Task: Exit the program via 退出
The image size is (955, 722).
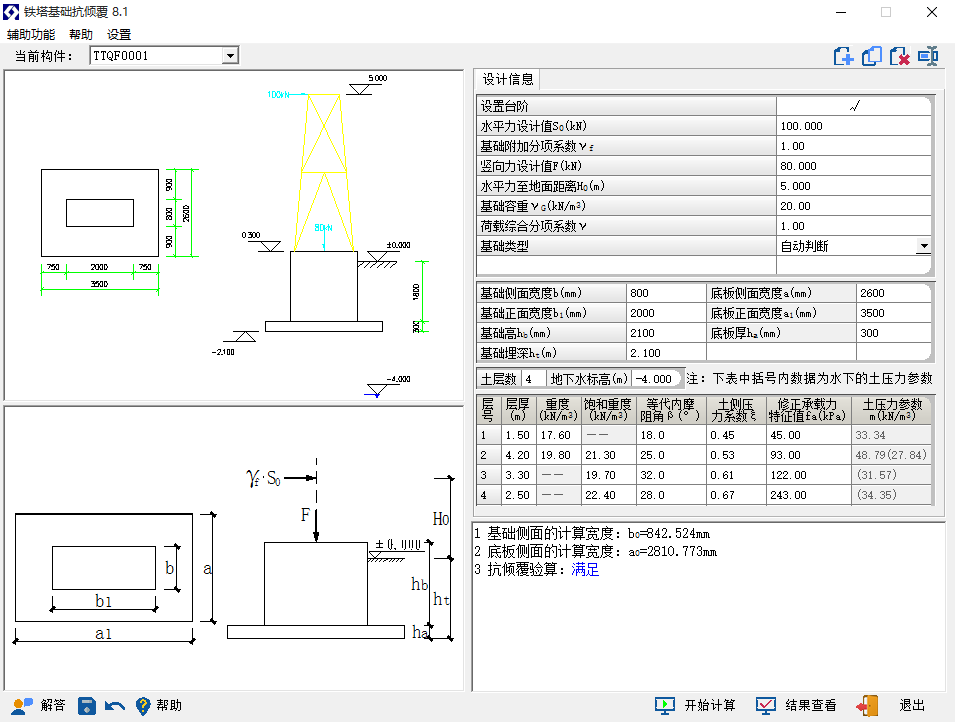Action: click(x=890, y=706)
